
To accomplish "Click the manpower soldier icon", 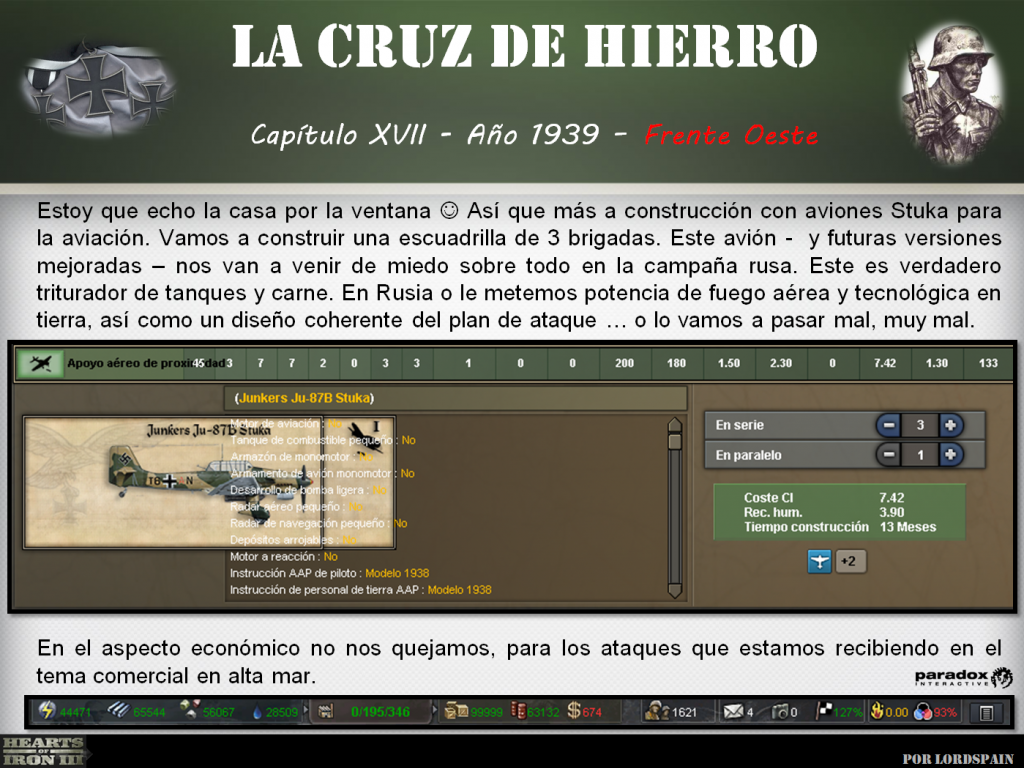I will pyautogui.click(x=657, y=711).
